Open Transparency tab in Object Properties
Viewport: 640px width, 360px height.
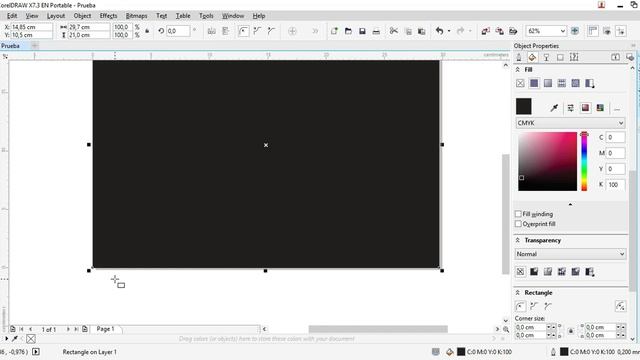546,57
